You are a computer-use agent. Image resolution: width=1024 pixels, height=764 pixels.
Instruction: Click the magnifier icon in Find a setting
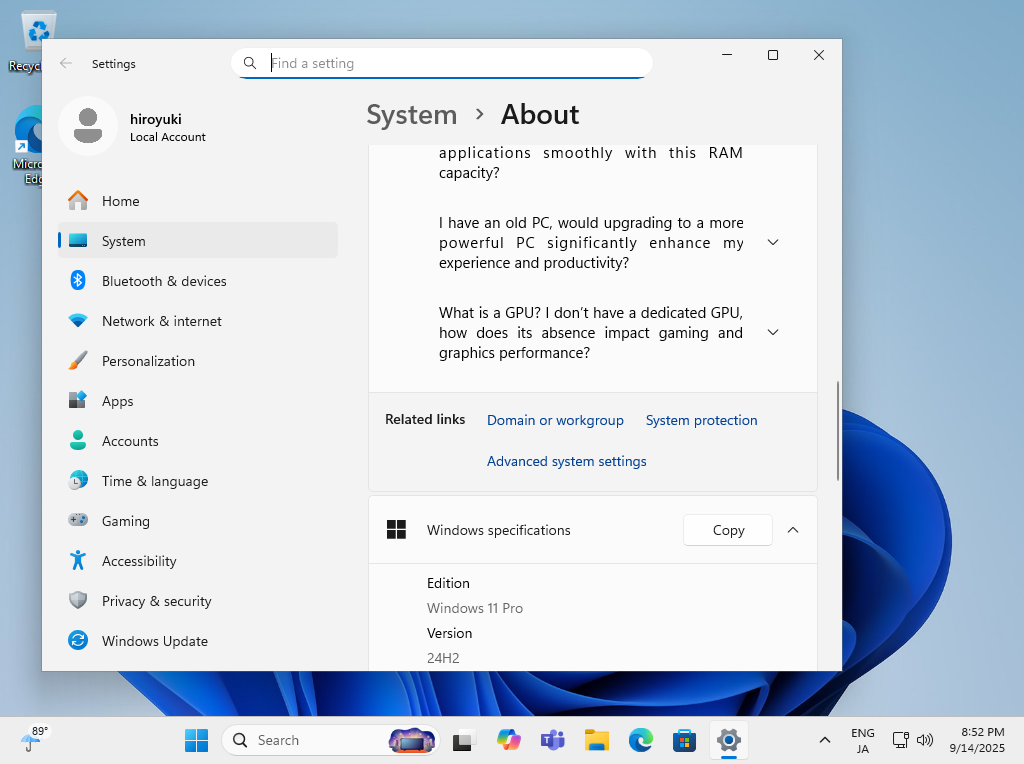click(x=249, y=63)
